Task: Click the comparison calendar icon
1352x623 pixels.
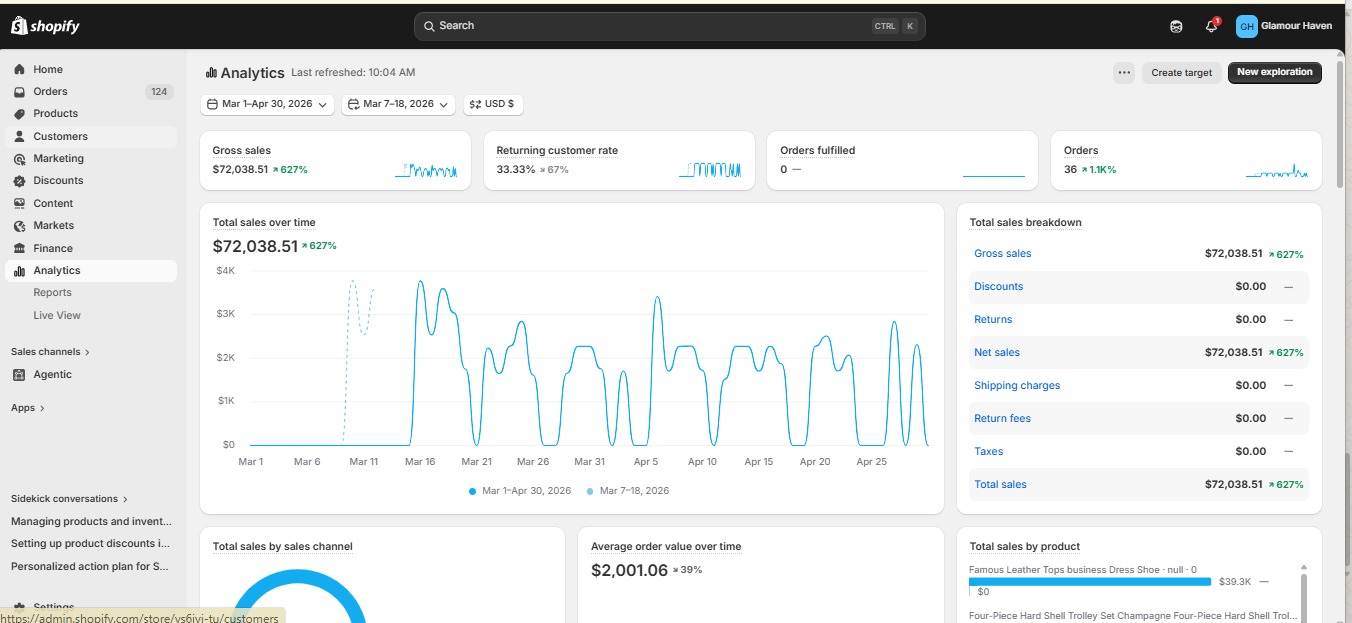Action: pyautogui.click(x=353, y=104)
